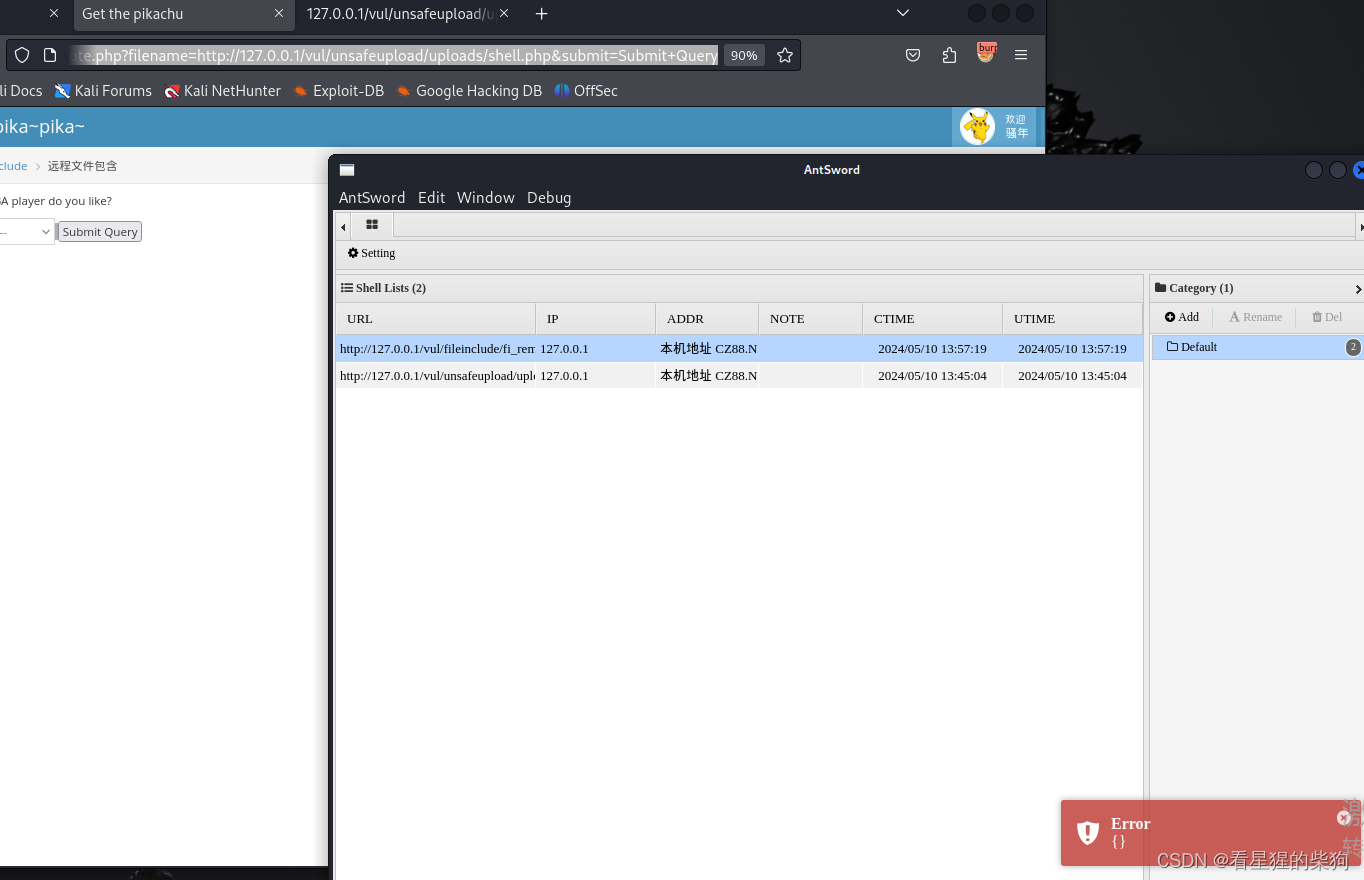The height and width of the screenshot is (880, 1364).
Task: Click the Pikachu user avatar
Action: (x=977, y=126)
